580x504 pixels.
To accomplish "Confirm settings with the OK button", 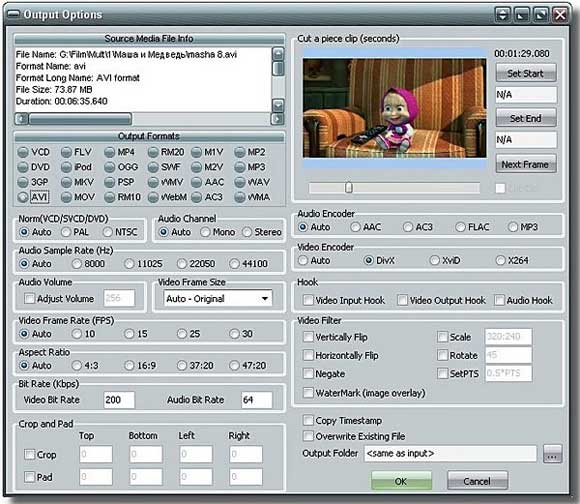I will pyautogui.click(x=401, y=481).
